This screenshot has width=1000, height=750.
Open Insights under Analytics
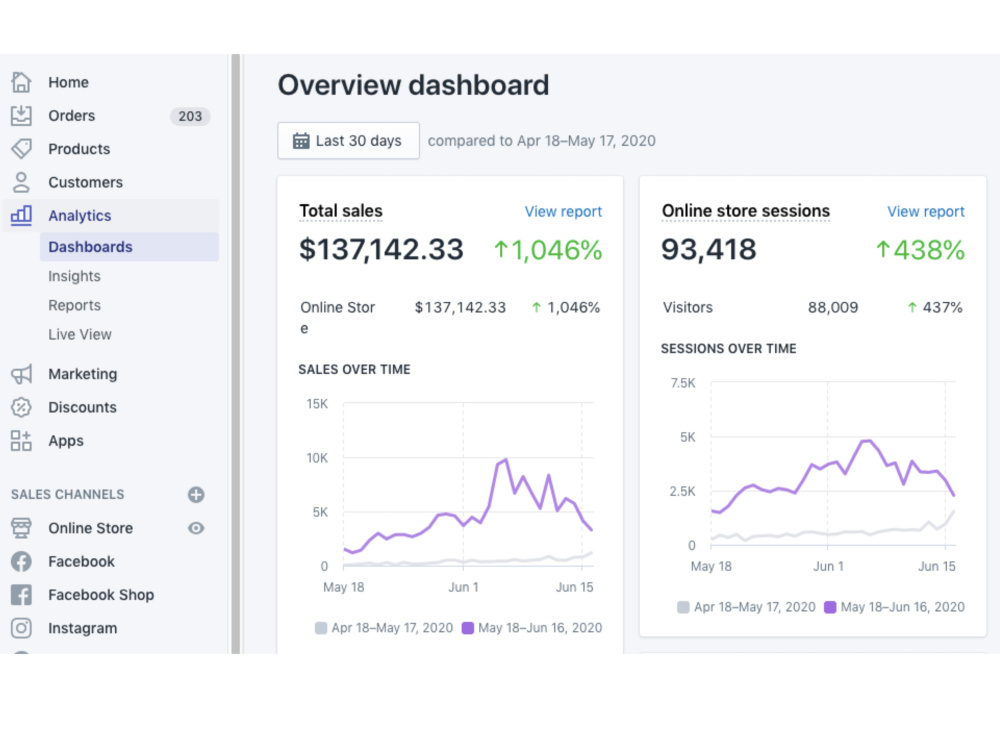pyautogui.click(x=75, y=276)
